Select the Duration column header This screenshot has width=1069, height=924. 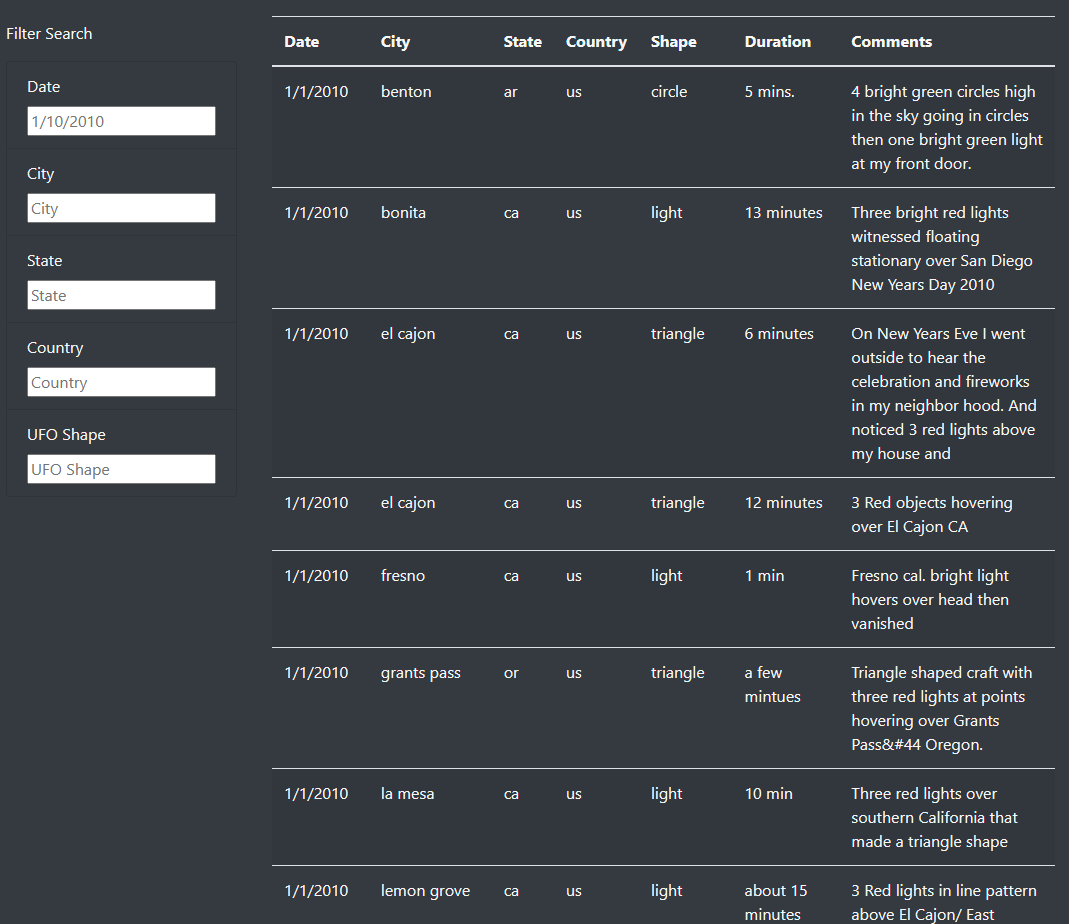[777, 41]
